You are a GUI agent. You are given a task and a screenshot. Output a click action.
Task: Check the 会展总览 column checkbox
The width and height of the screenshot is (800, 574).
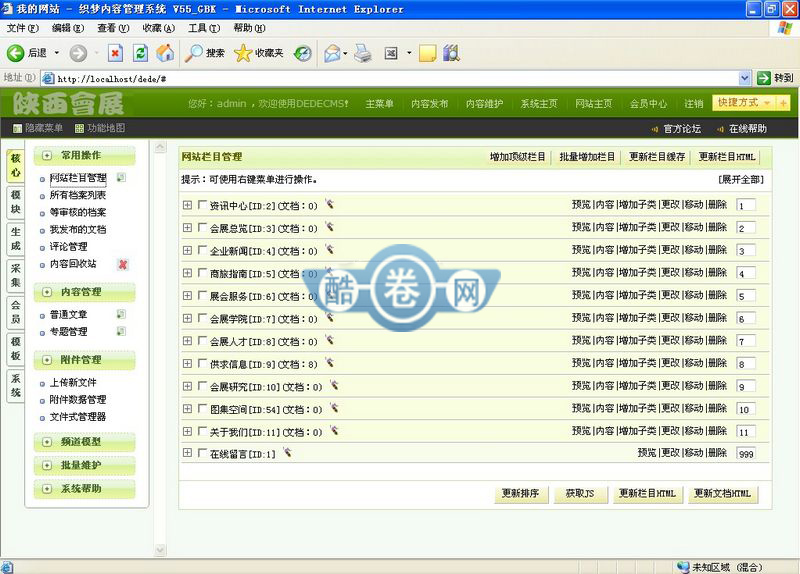click(202, 227)
